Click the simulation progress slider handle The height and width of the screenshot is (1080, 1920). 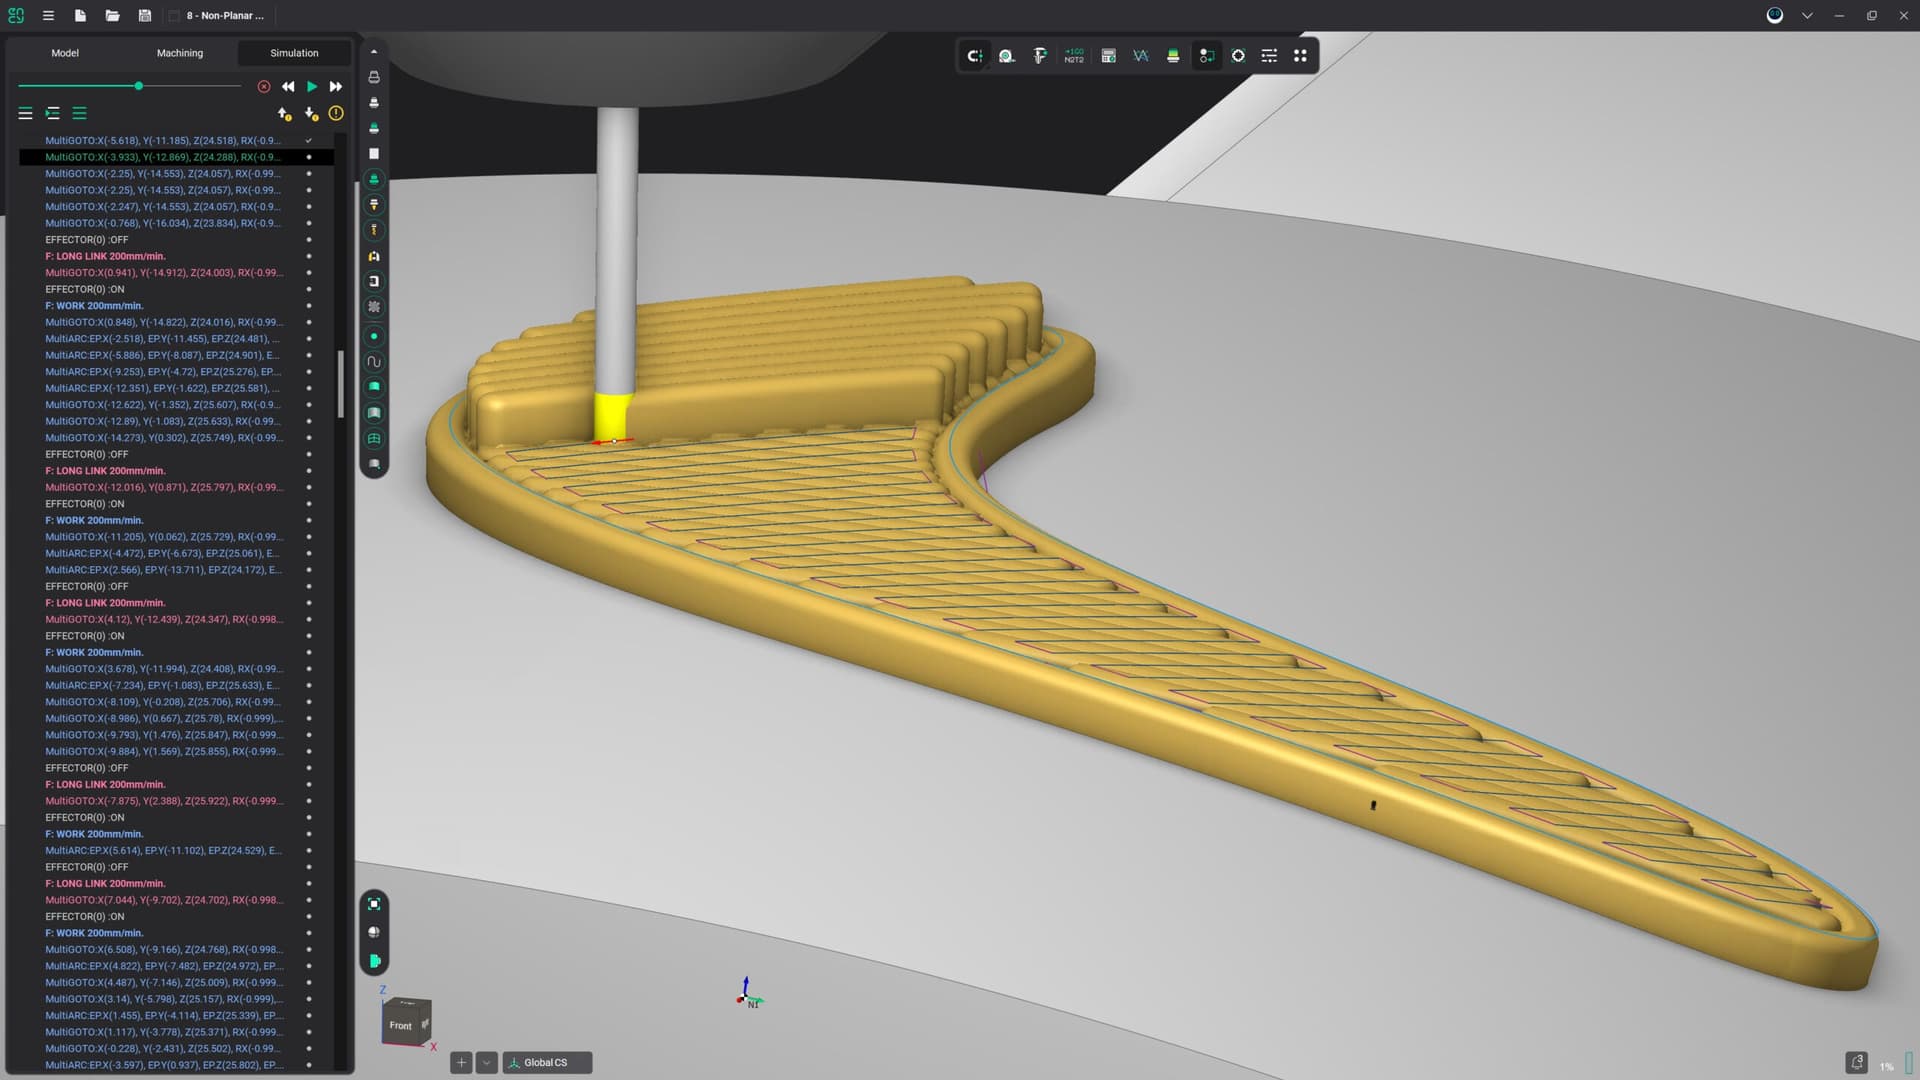pos(139,86)
